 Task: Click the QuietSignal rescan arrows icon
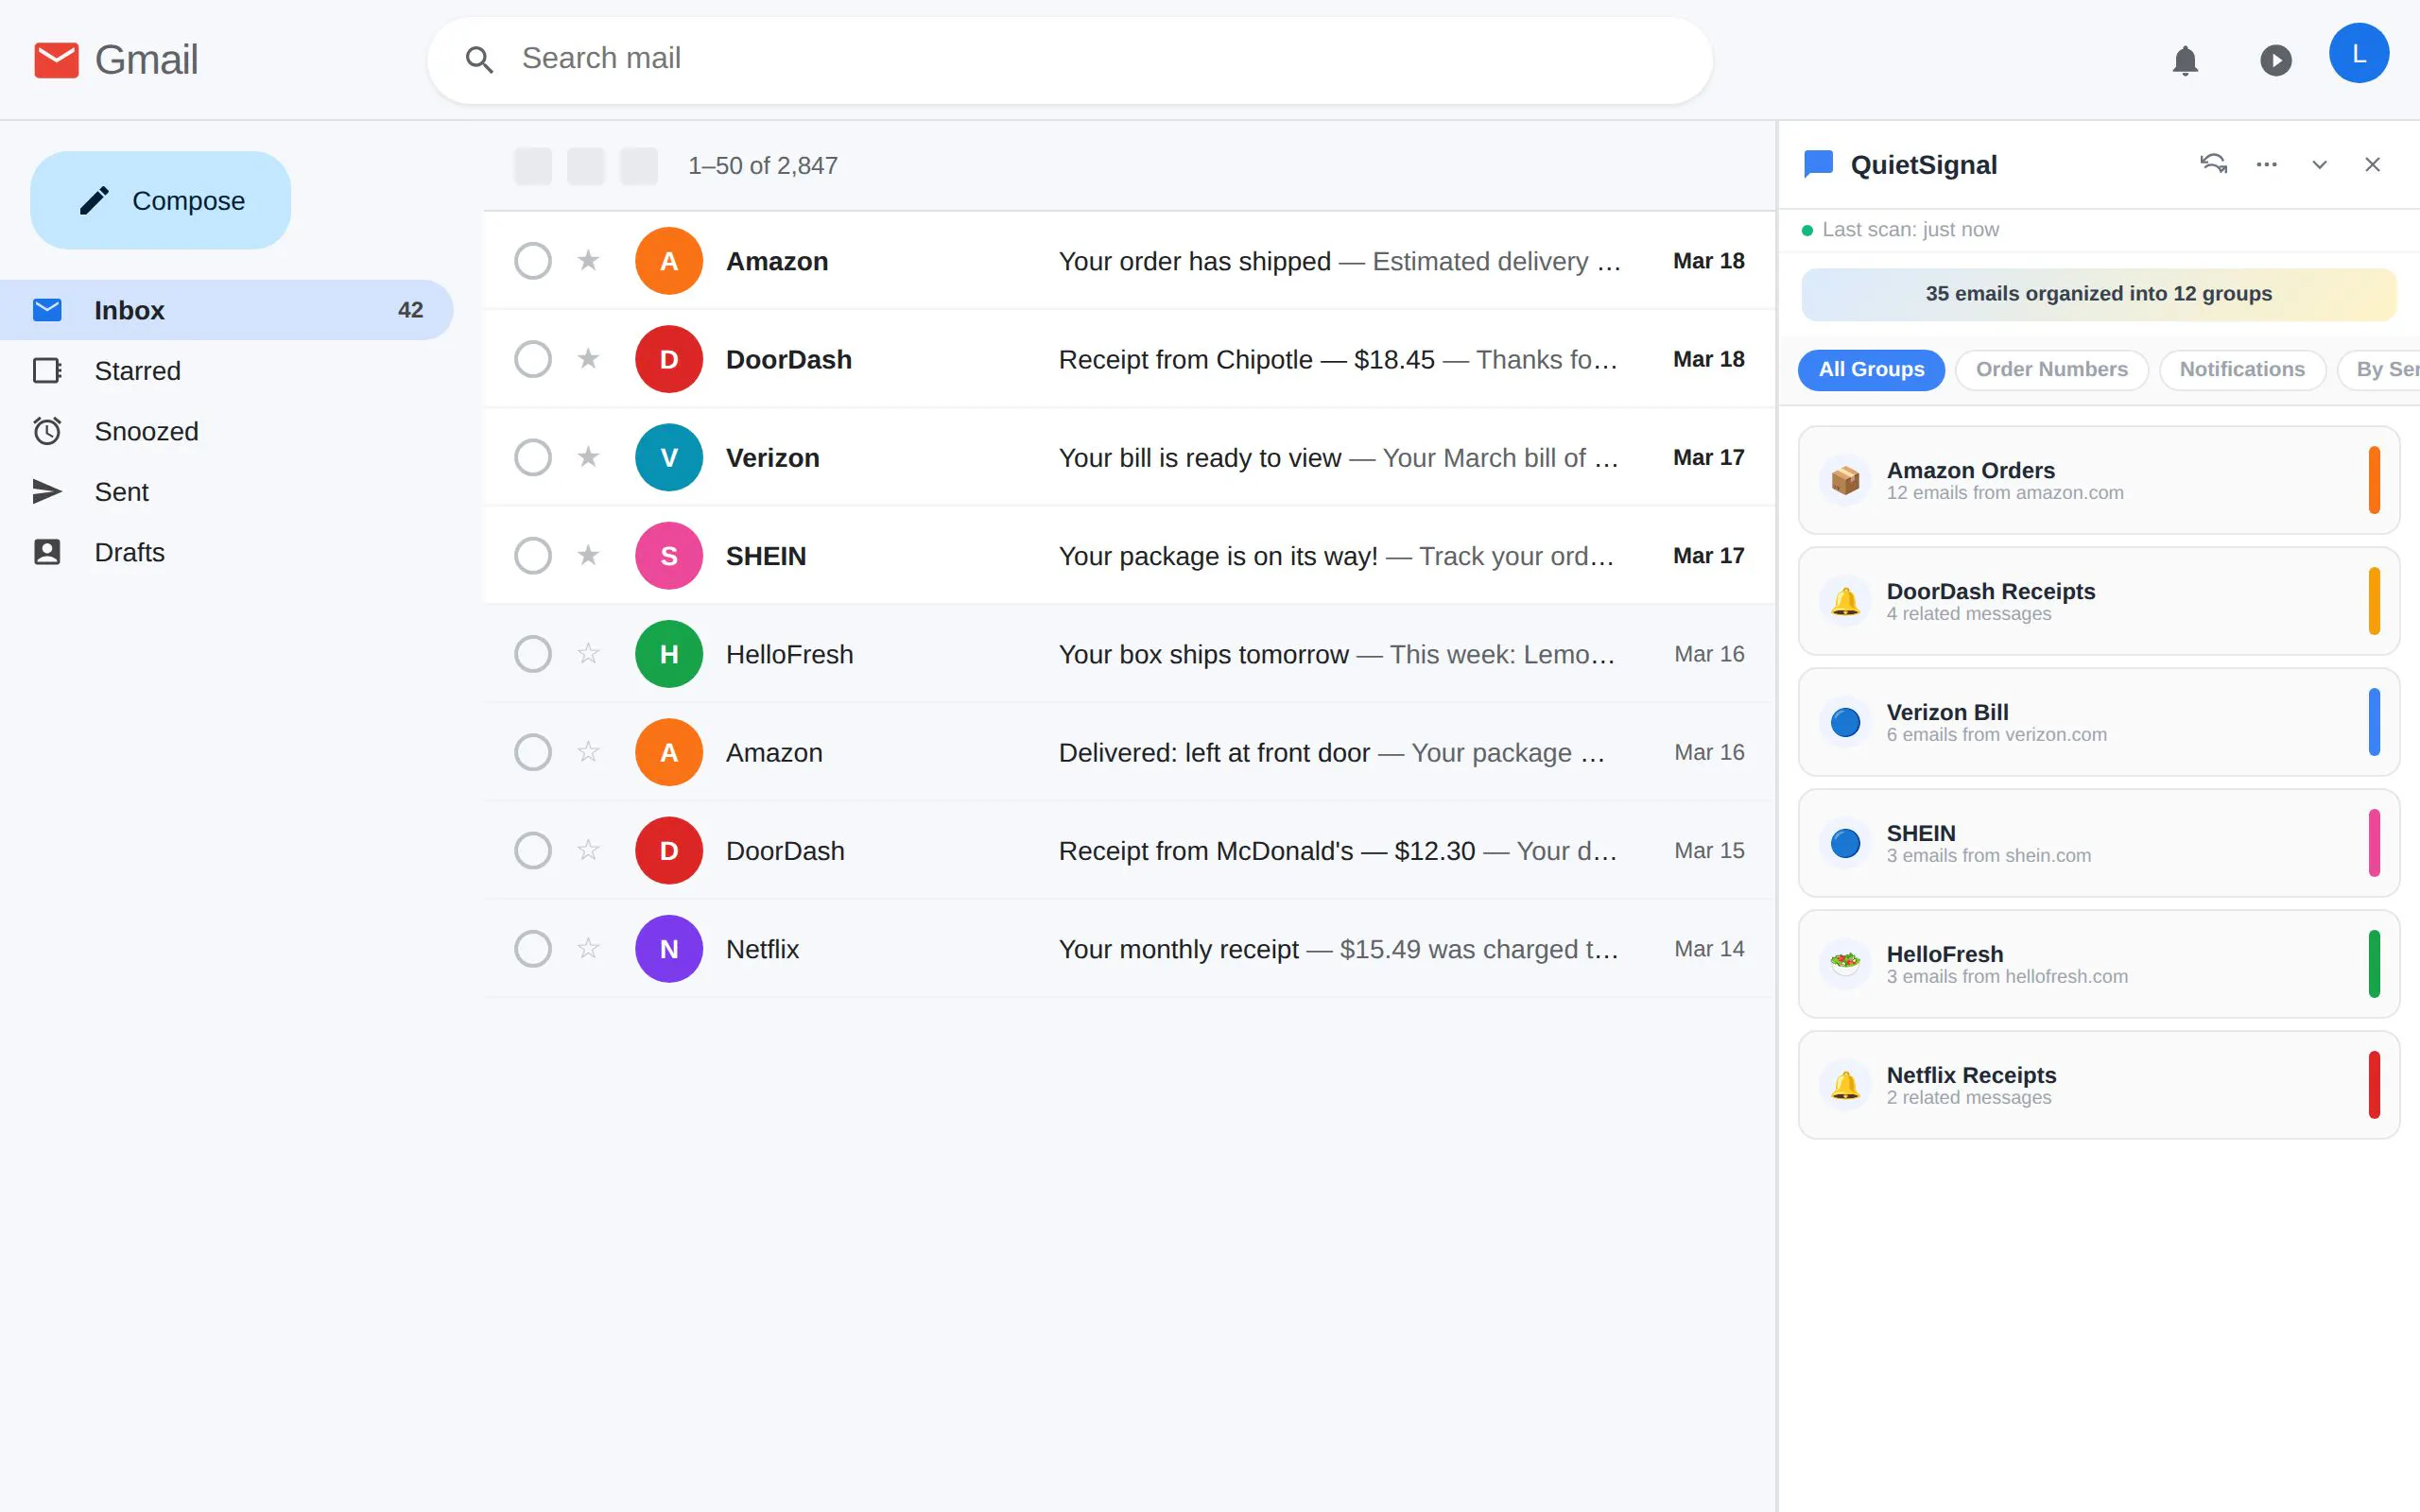click(2213, 164)
